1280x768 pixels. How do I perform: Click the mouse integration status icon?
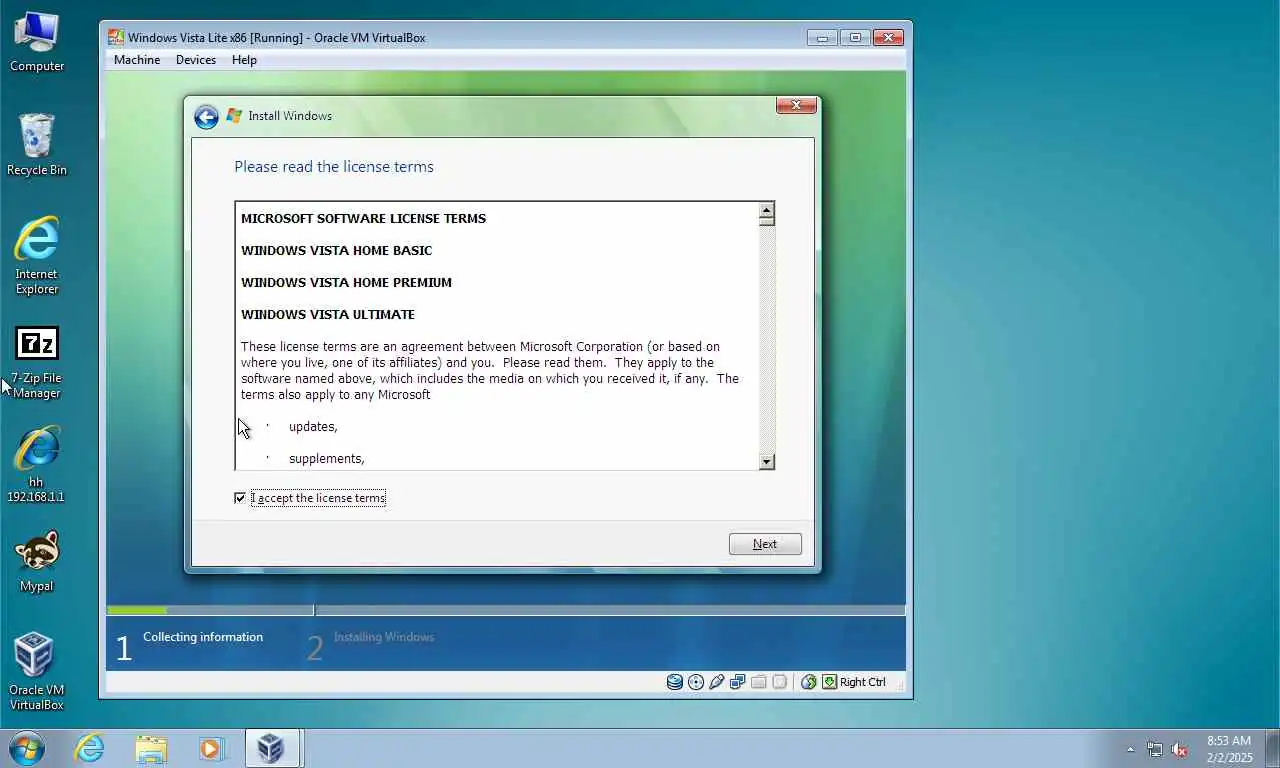pyautogui.click(x=809, y=682)
